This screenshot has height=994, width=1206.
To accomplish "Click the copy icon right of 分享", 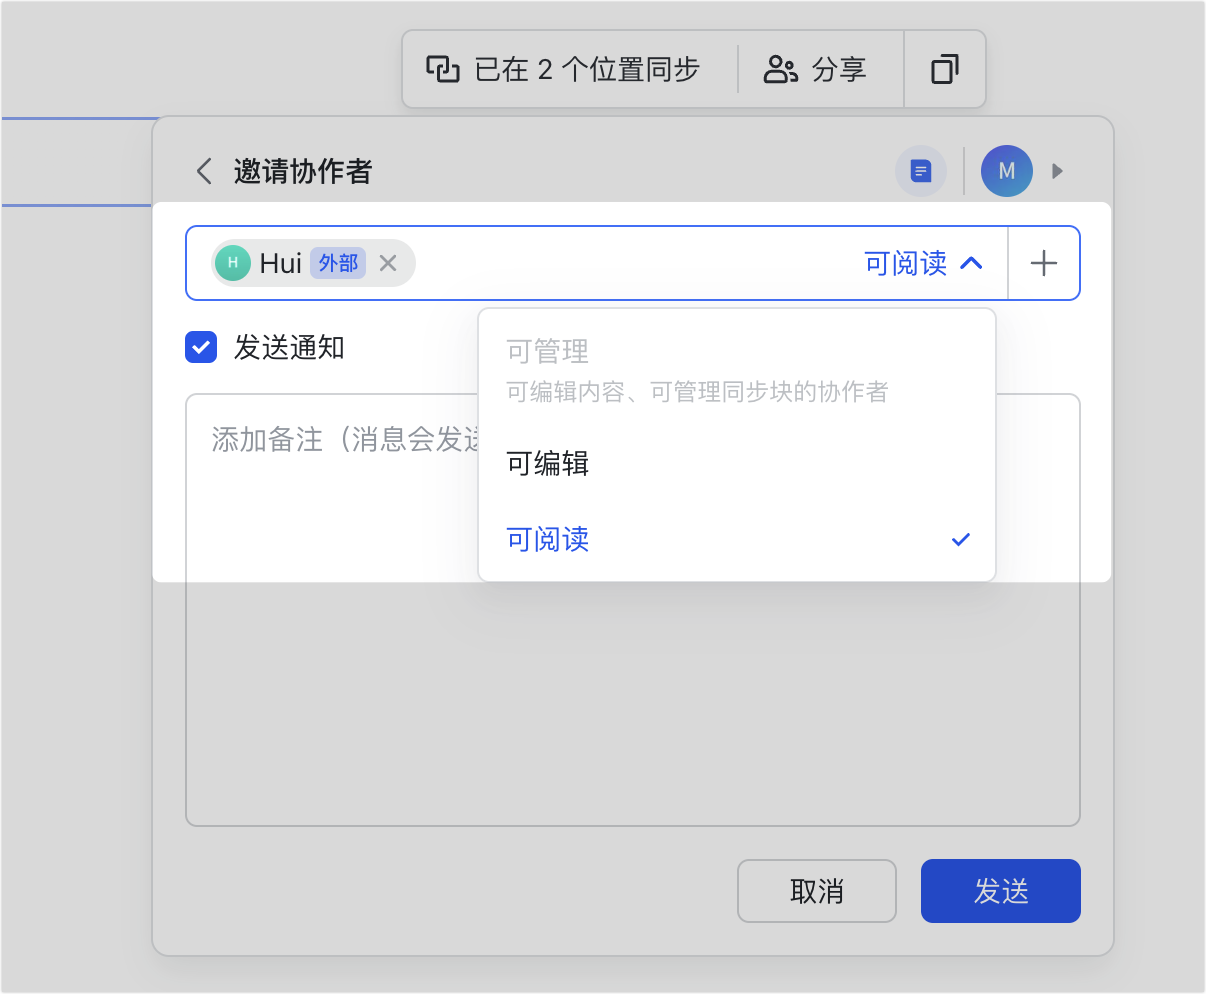I will tap(944, 69).
